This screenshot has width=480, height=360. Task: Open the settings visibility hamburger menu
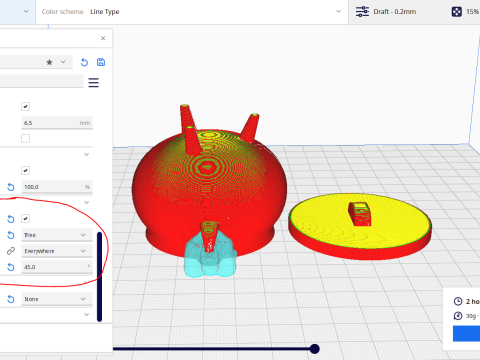pos(94,82)
